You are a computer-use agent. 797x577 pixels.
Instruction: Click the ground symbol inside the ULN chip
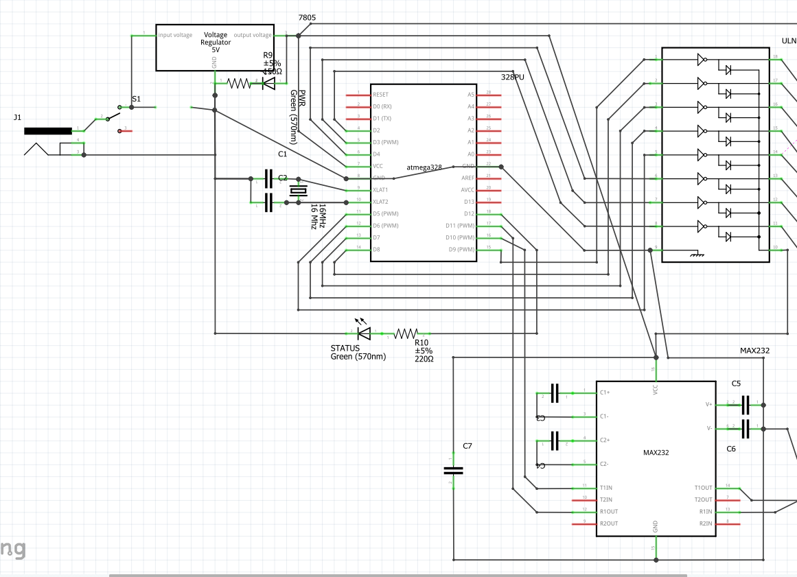(x=697, y=254)
